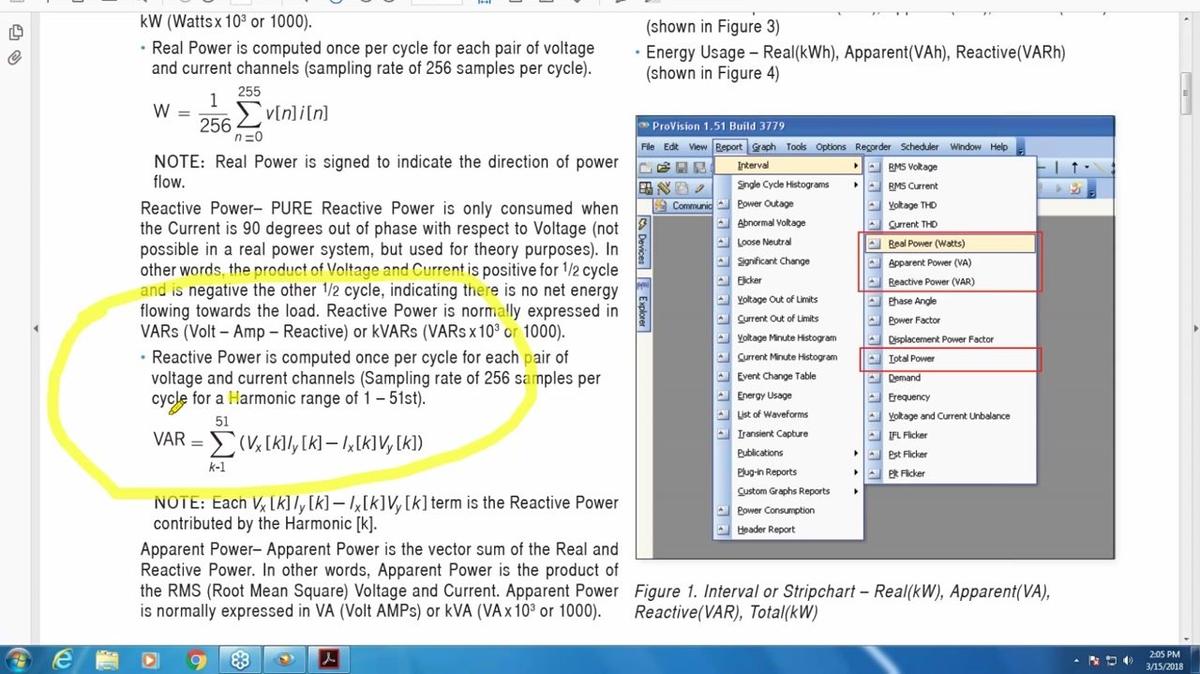Open the Graph menu in ProVision
The width and height of the screenshot is (1200, 674).
[x=764, y=147]
